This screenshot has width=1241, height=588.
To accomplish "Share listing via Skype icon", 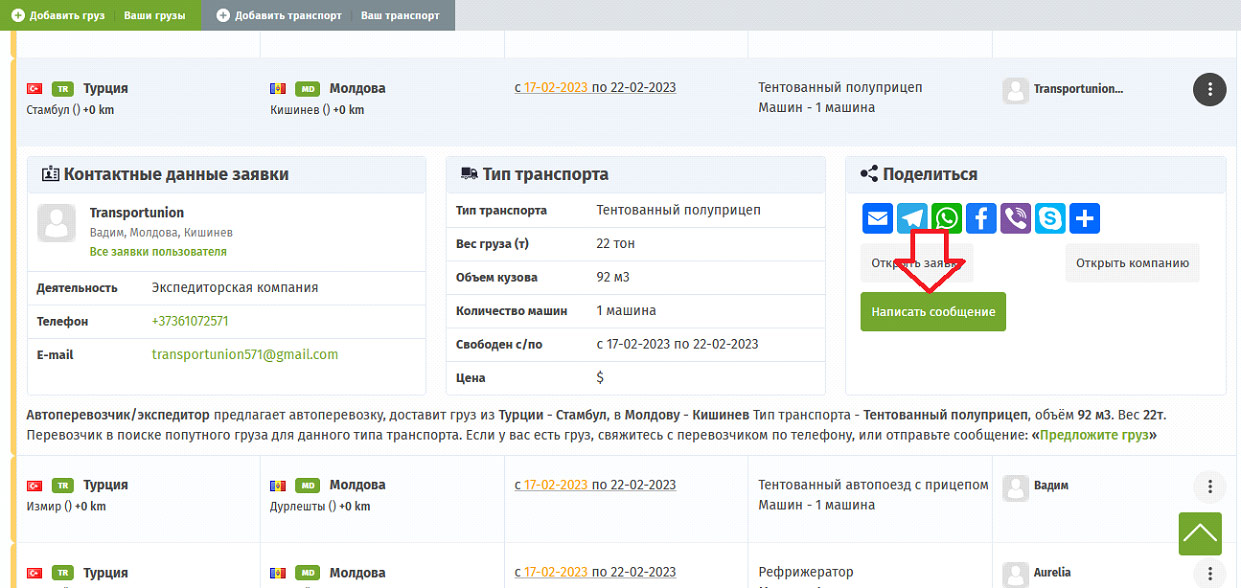I will (1050, 218).
